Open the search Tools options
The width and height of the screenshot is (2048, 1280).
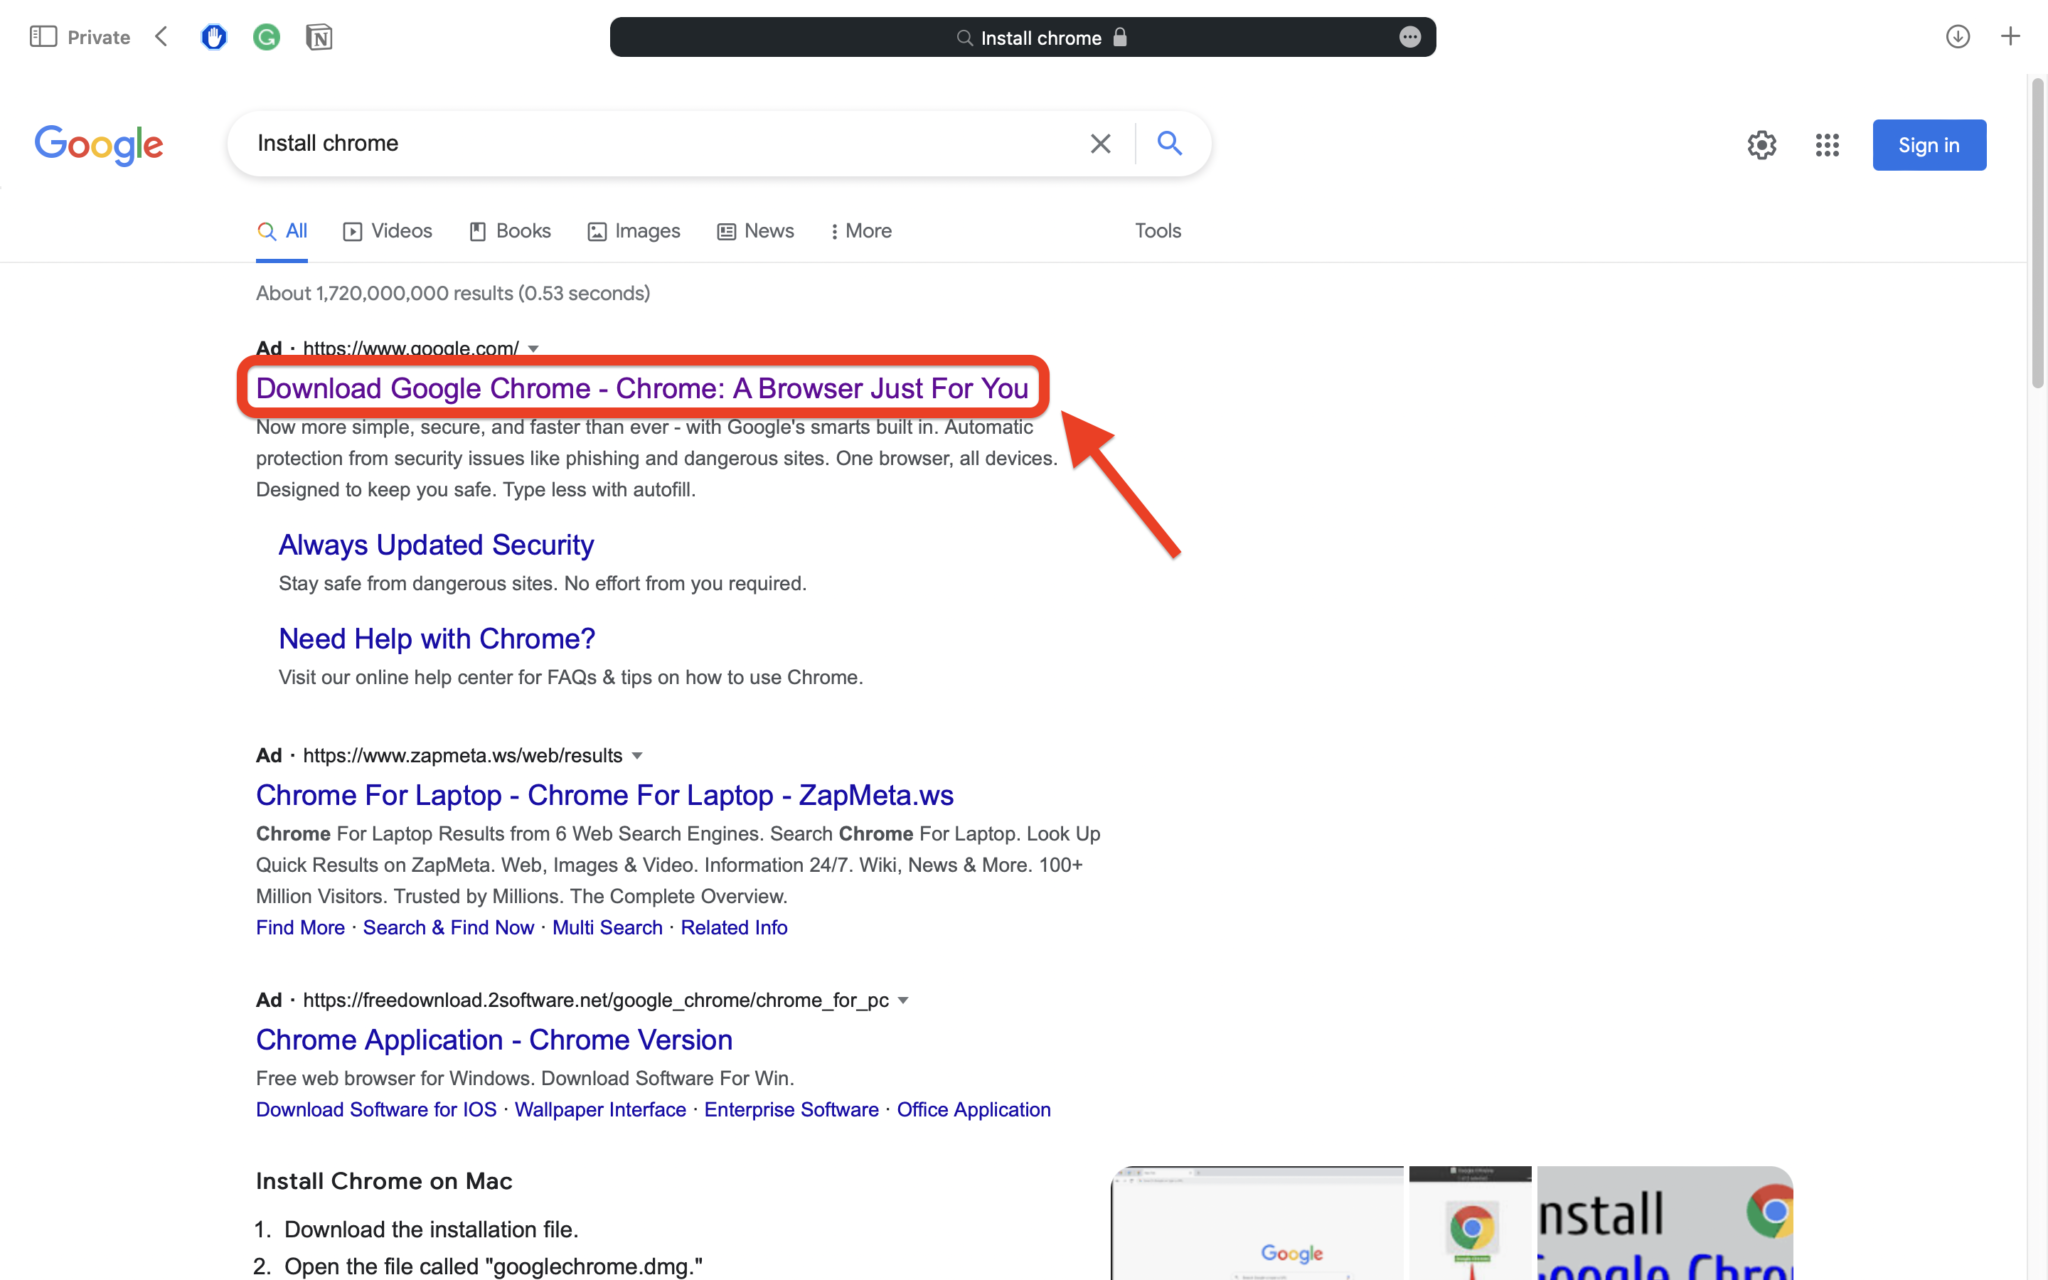point(1158,231)
